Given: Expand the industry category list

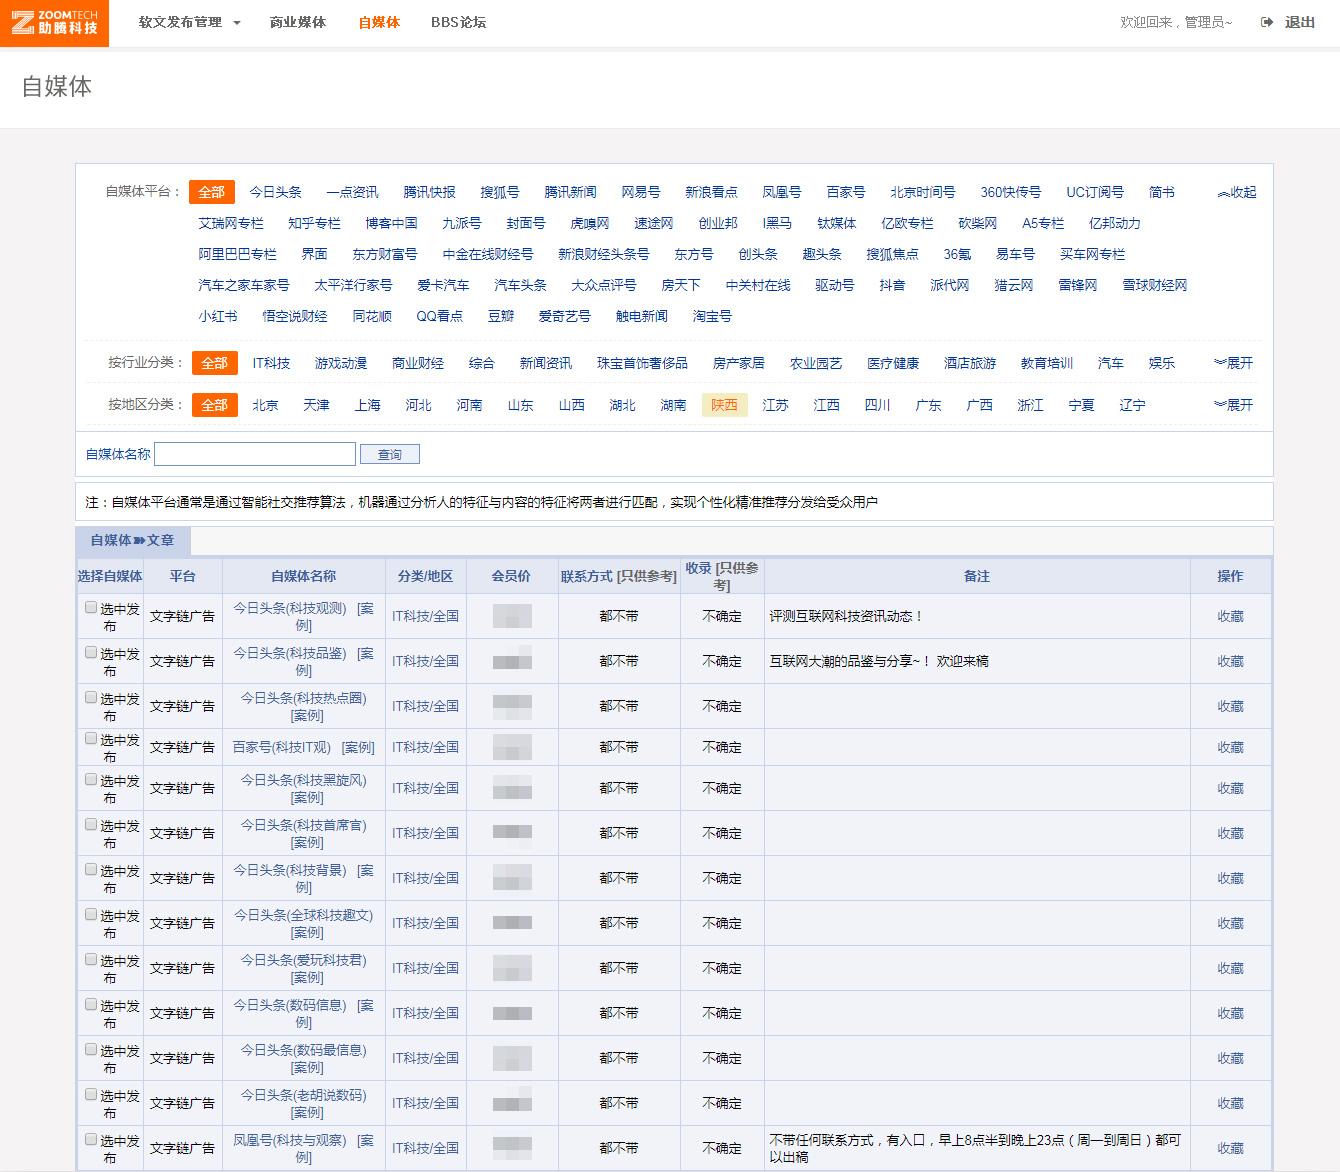Looking at the screenshot, I should pos(1233,363).
